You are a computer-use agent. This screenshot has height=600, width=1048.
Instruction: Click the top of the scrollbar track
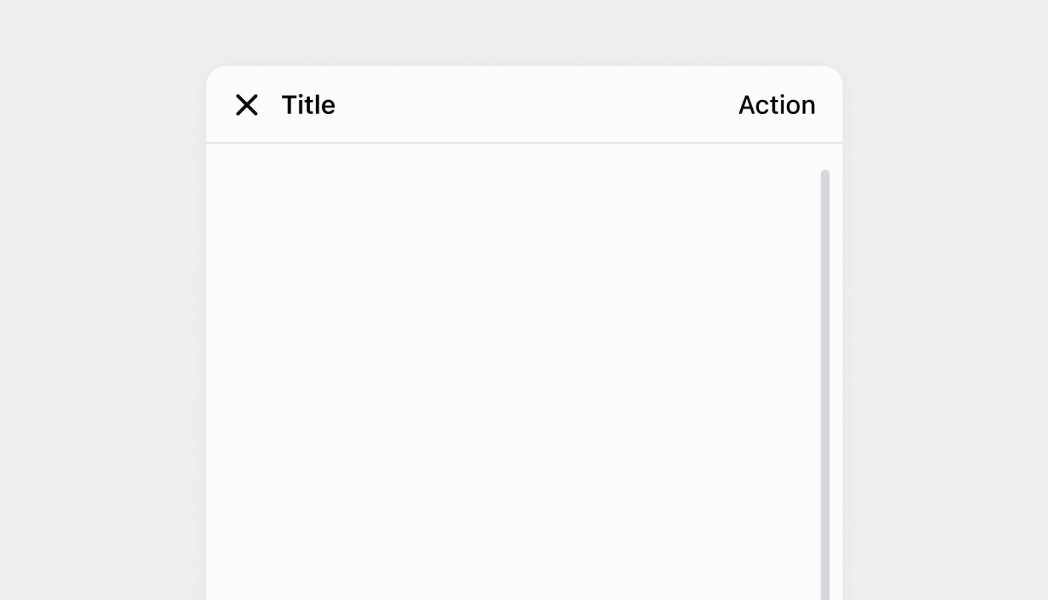(x=825, y=176)
